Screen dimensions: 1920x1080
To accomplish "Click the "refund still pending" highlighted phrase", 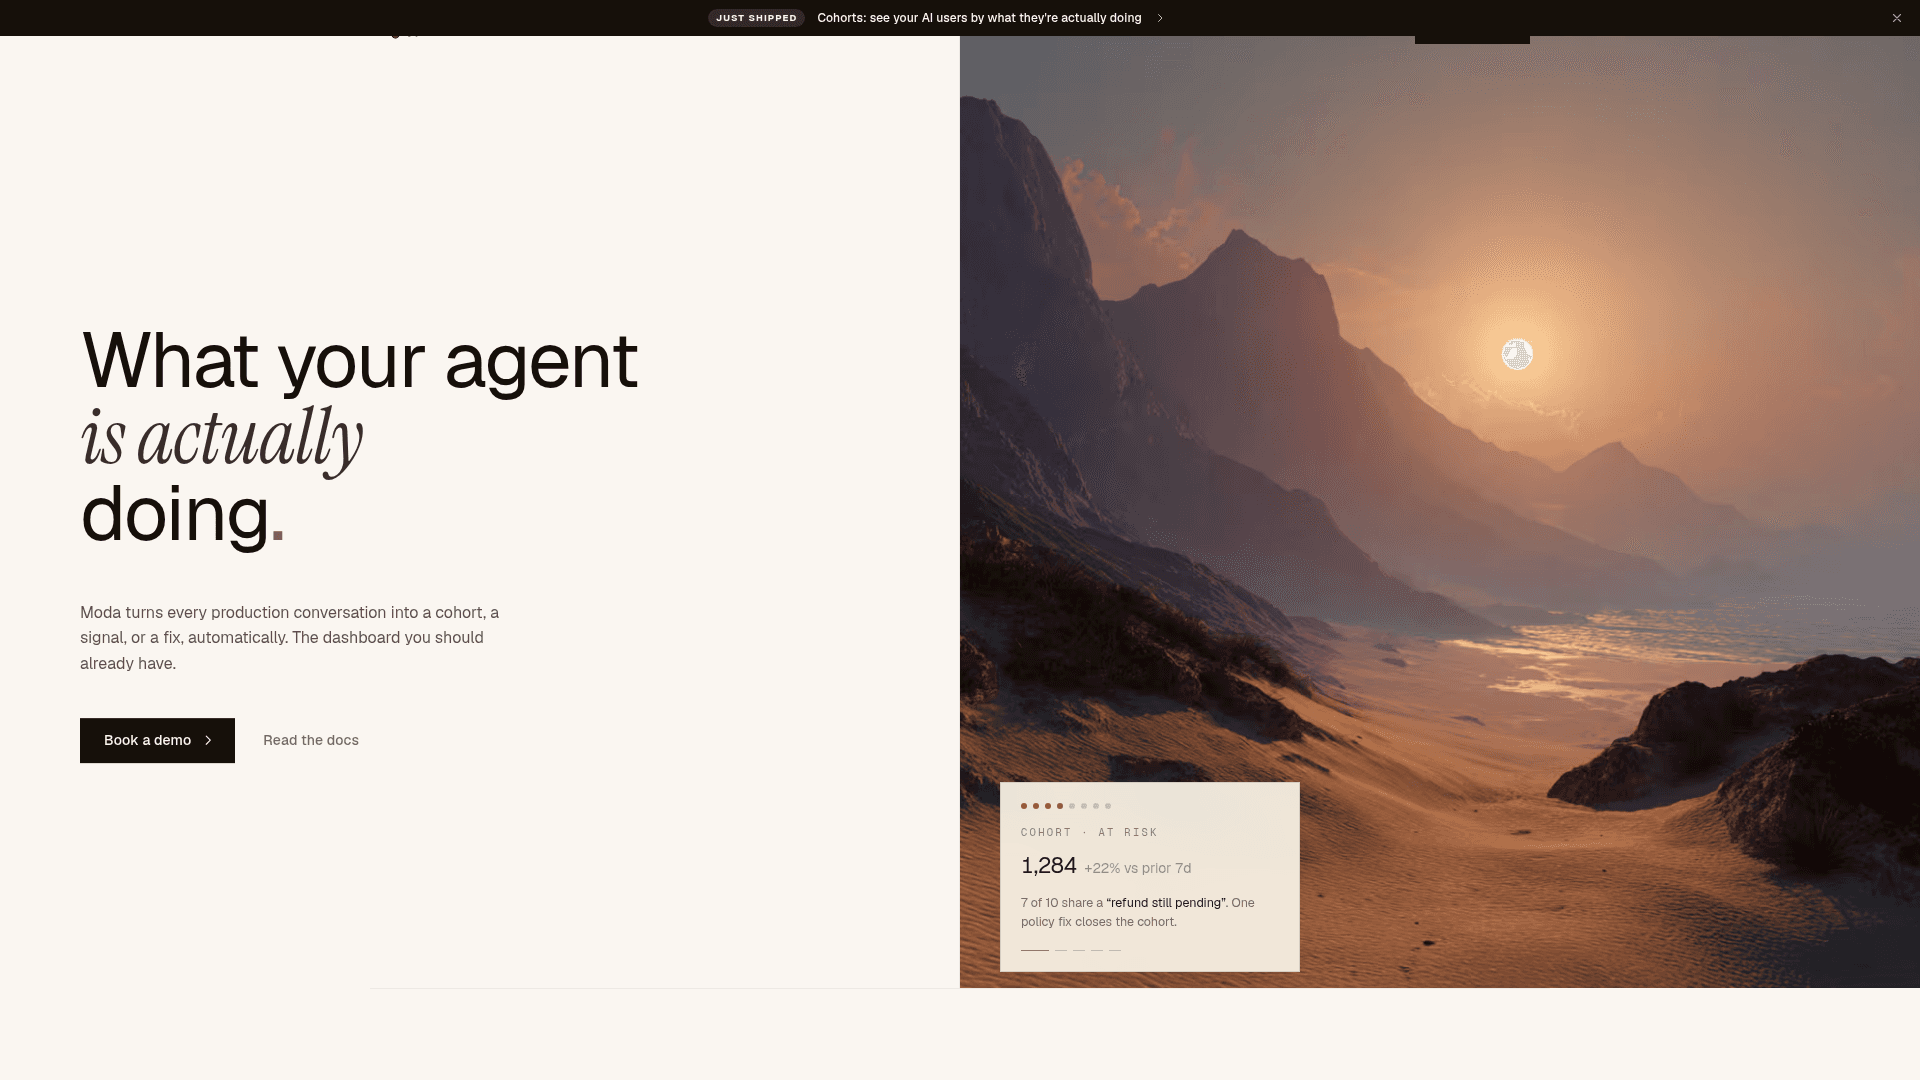I will (1166, 903).
